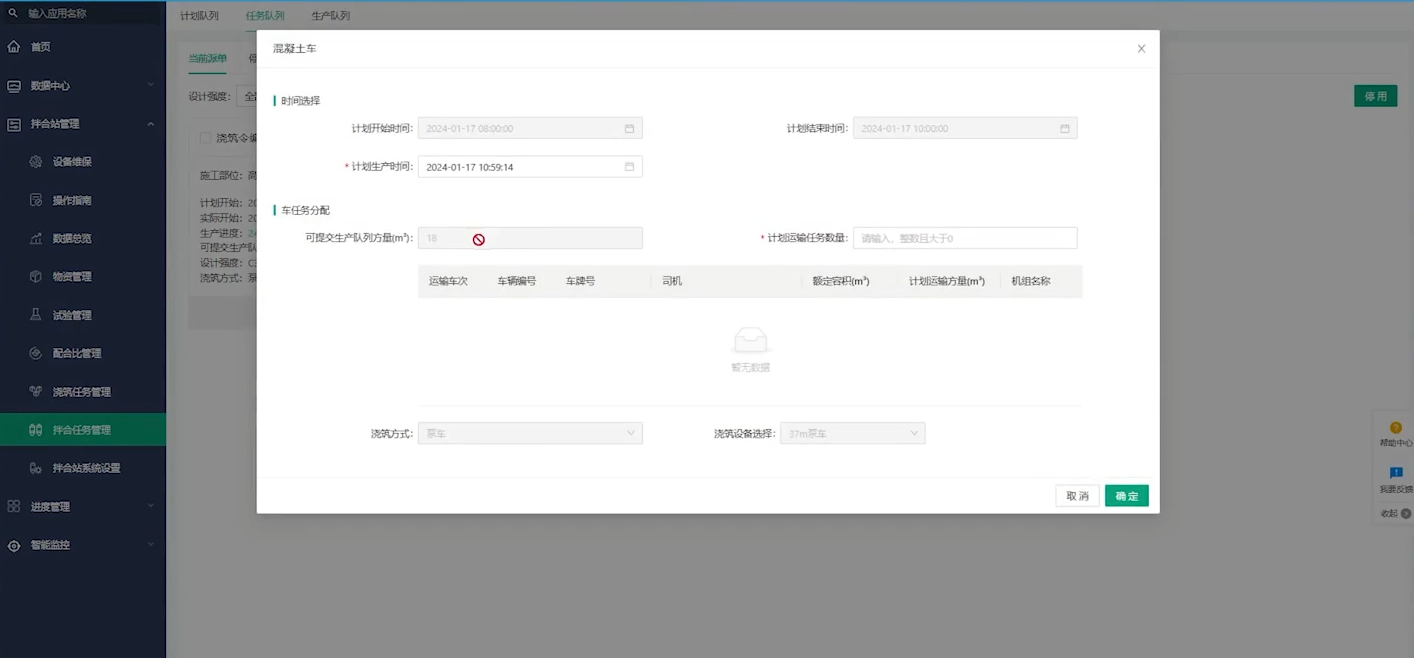Select the 当前派单 sub-tab
This screenshot has width=1414, height=658.
click(208, 58)
